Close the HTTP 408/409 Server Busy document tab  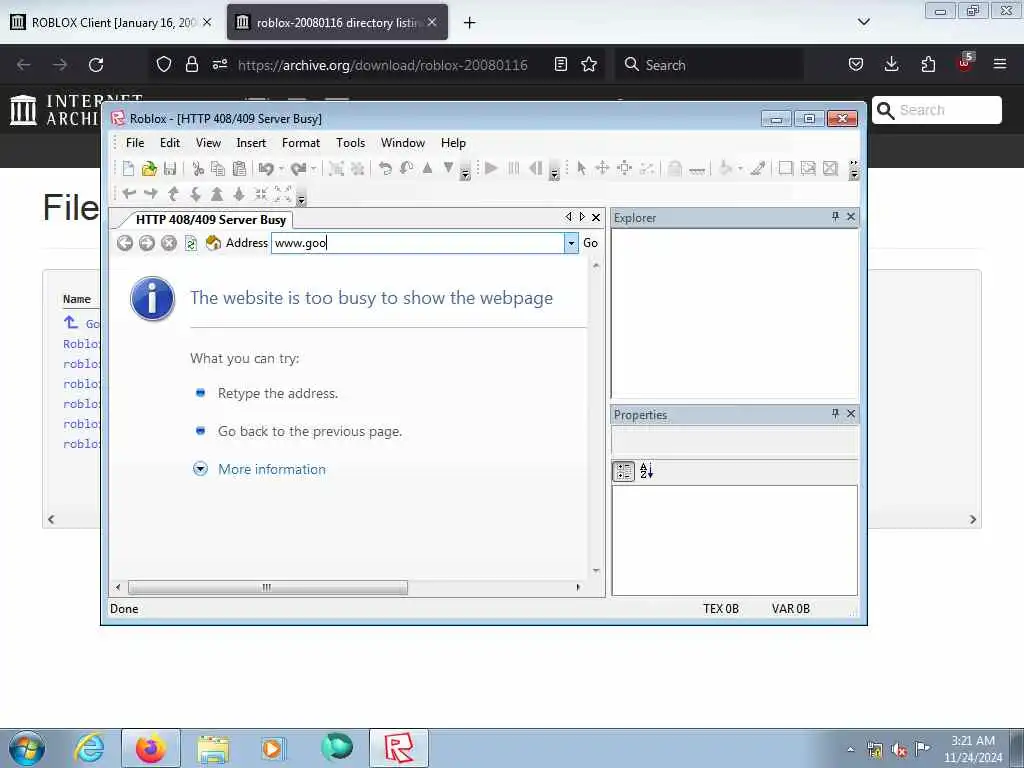pos(596,217)
